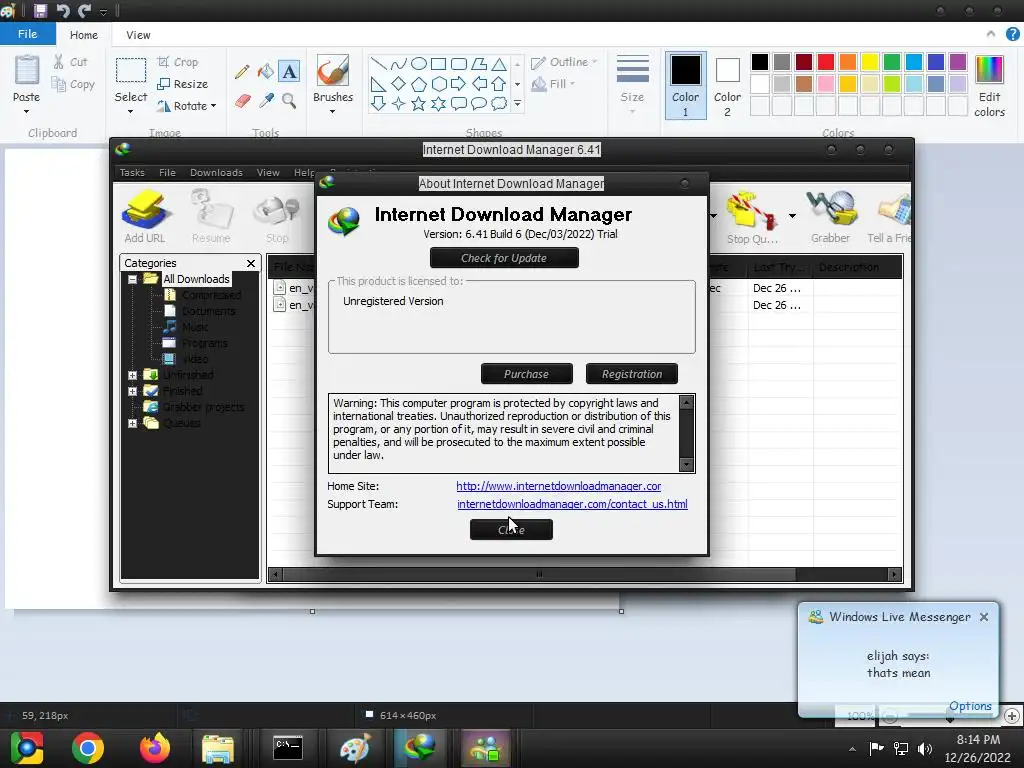Open the Brushes dropdown arrow

pos(332,112)
